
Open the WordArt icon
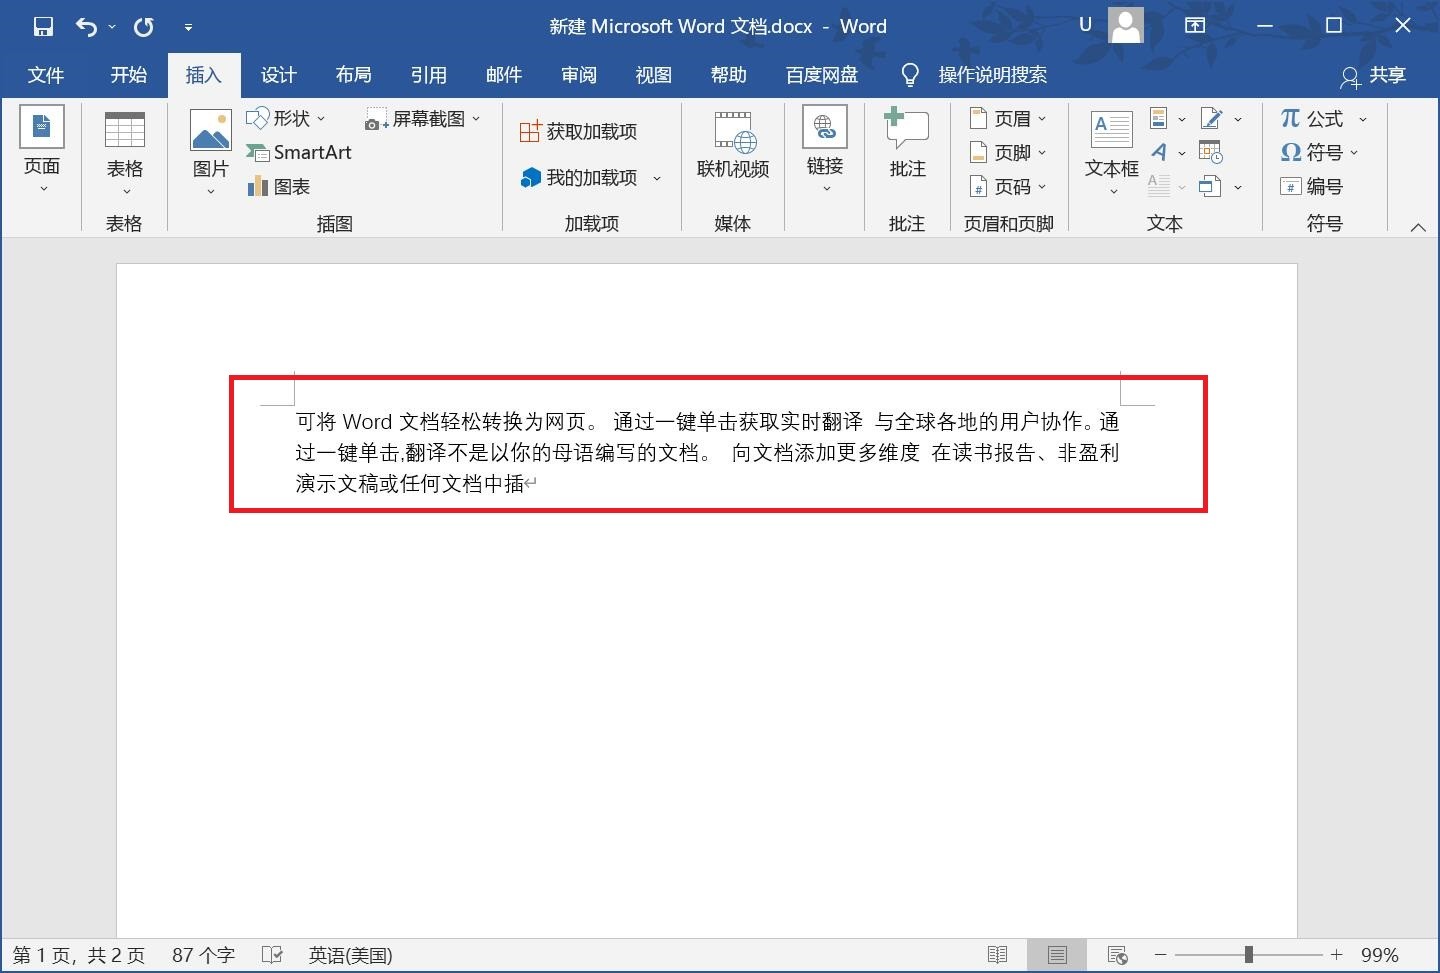tap(1159, 152)
